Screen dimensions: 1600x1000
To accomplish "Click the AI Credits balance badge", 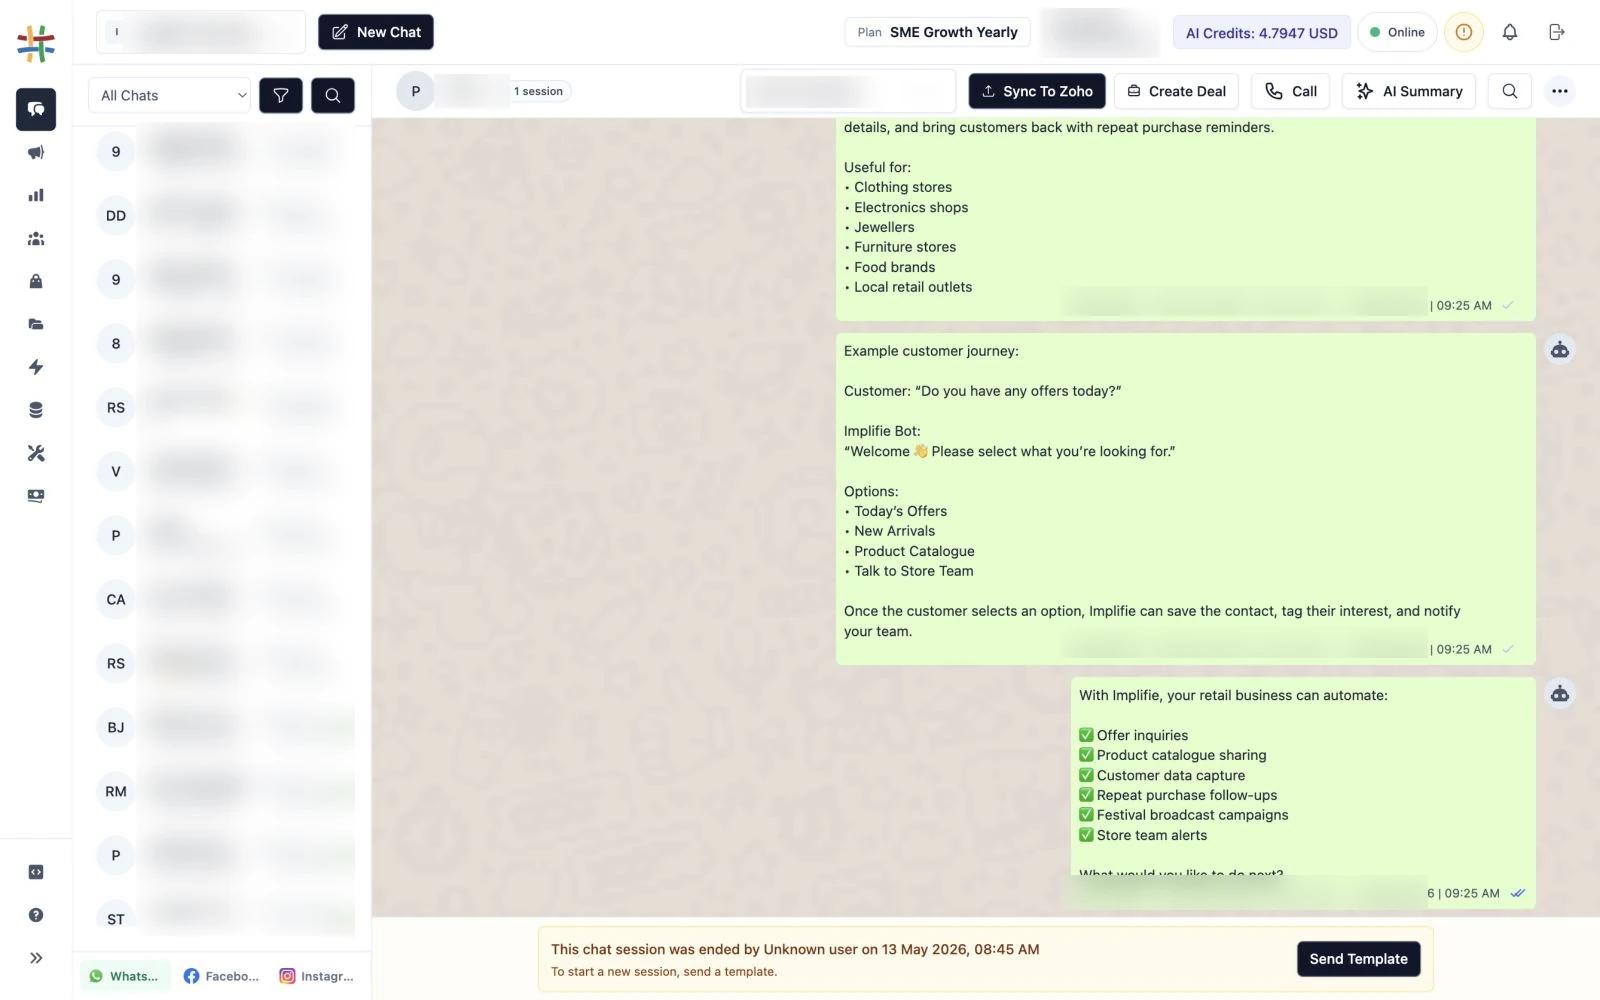I will [x=1261, y=33].
